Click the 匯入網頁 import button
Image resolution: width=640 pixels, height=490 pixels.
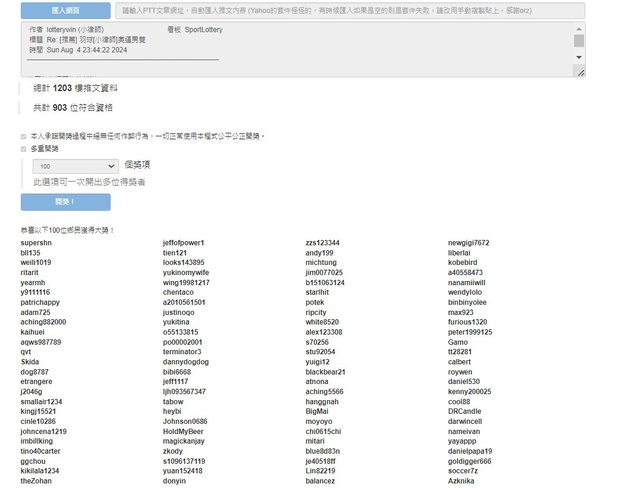tap(65, 10)
